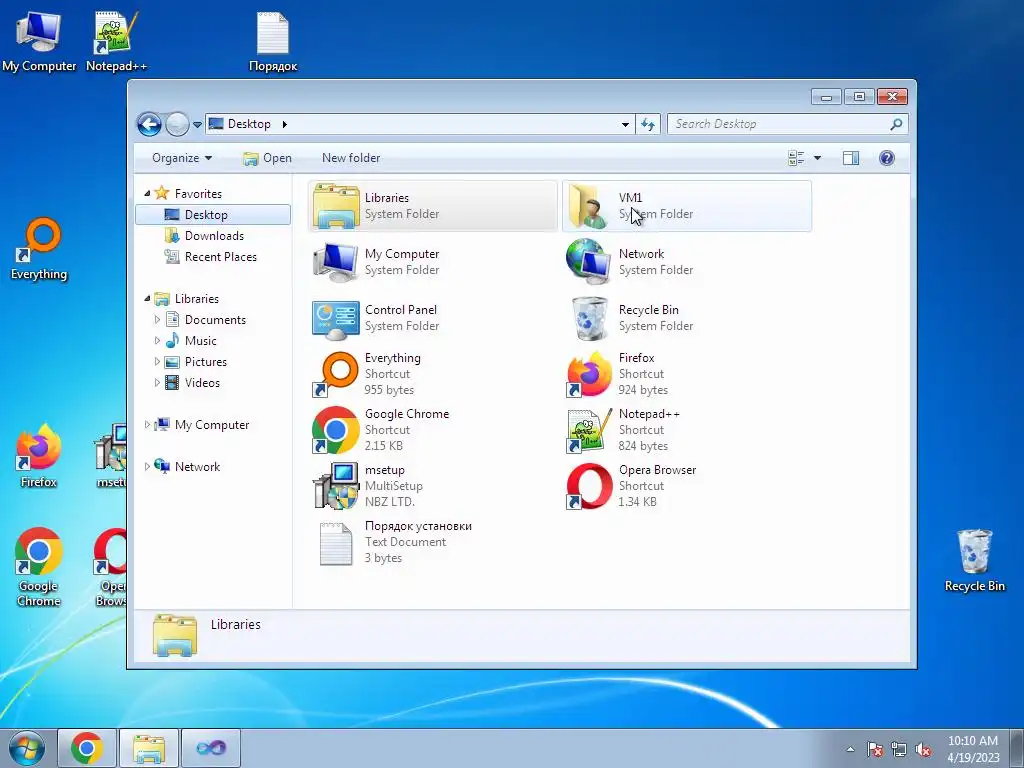Select Порядок установки text document
1024x768 pixels.
pos(336,543)
